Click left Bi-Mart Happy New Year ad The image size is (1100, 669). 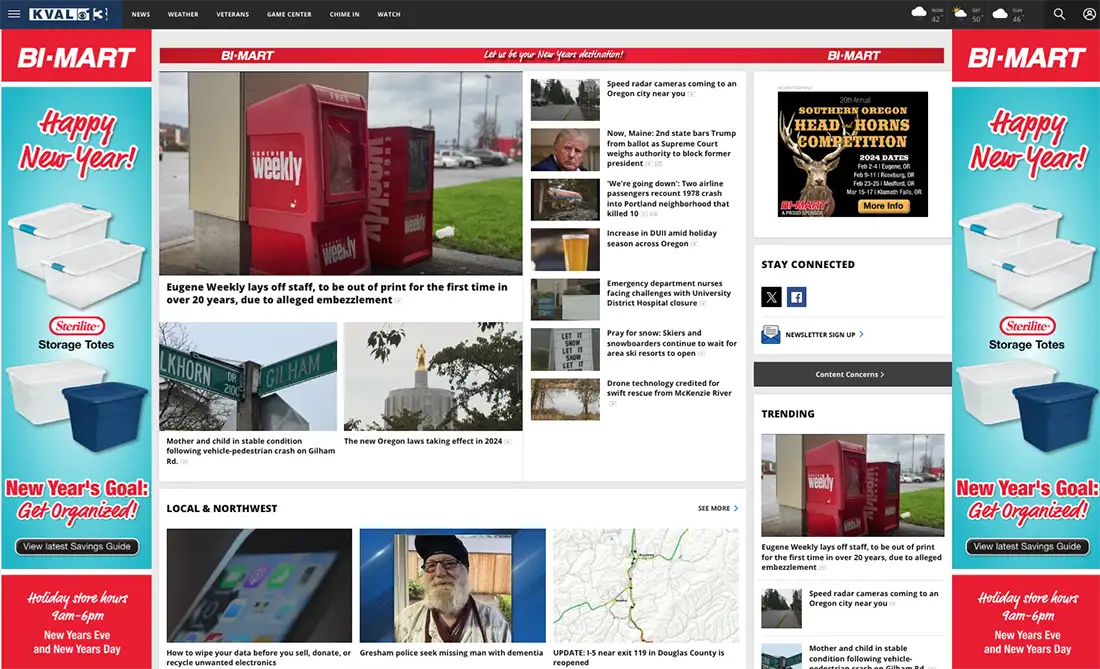[76, 349]
